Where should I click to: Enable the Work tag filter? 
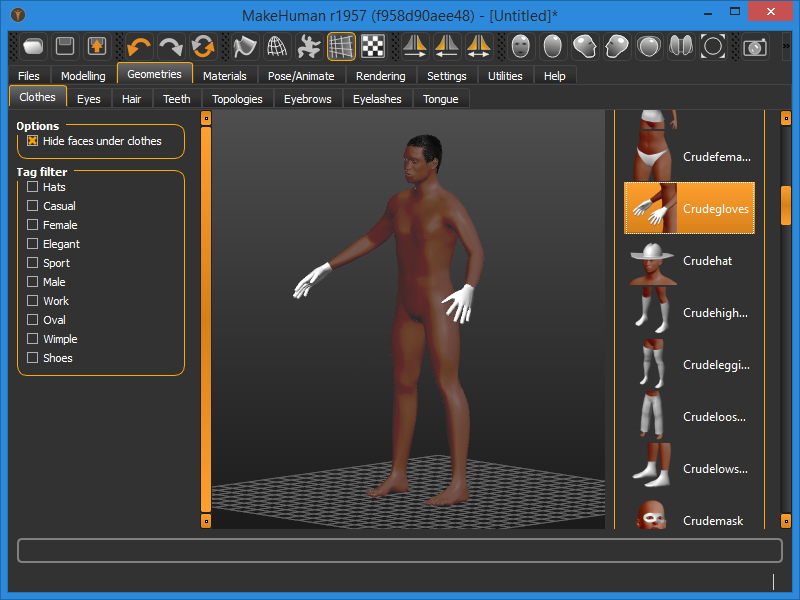pos(33,301)
